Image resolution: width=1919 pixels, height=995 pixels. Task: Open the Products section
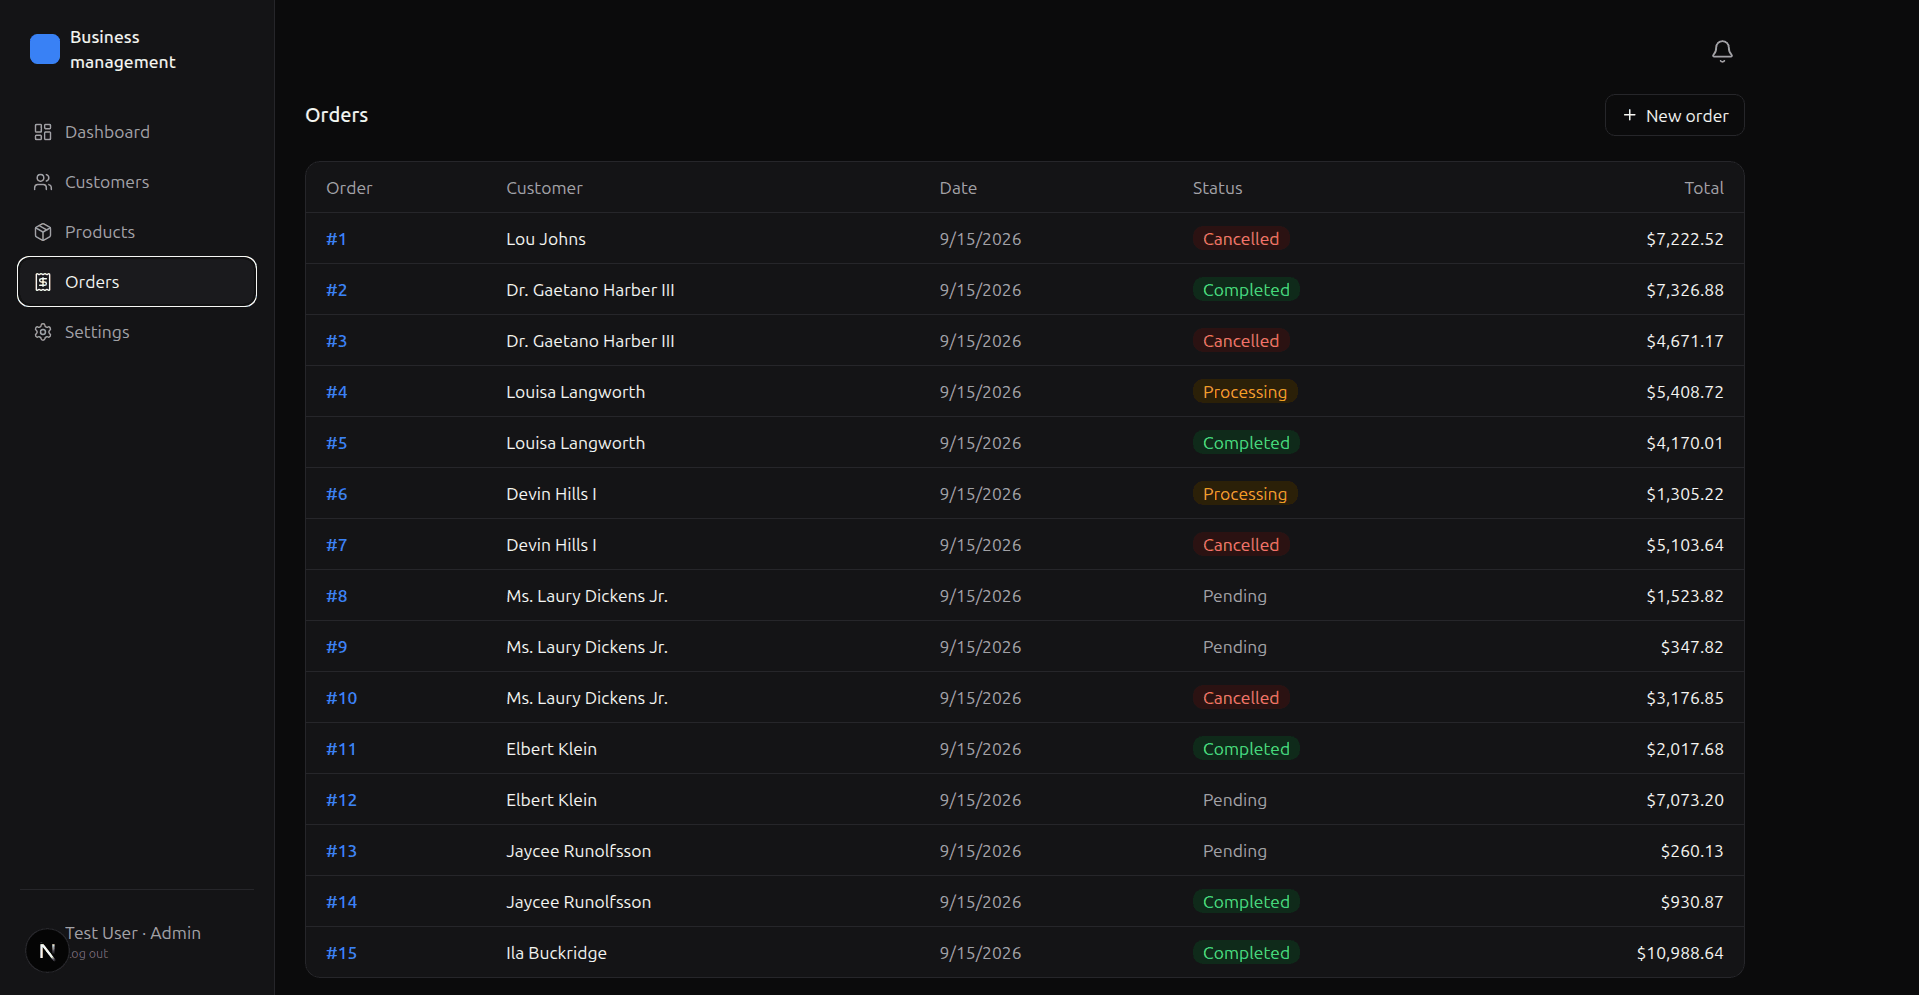pos(137,232)
